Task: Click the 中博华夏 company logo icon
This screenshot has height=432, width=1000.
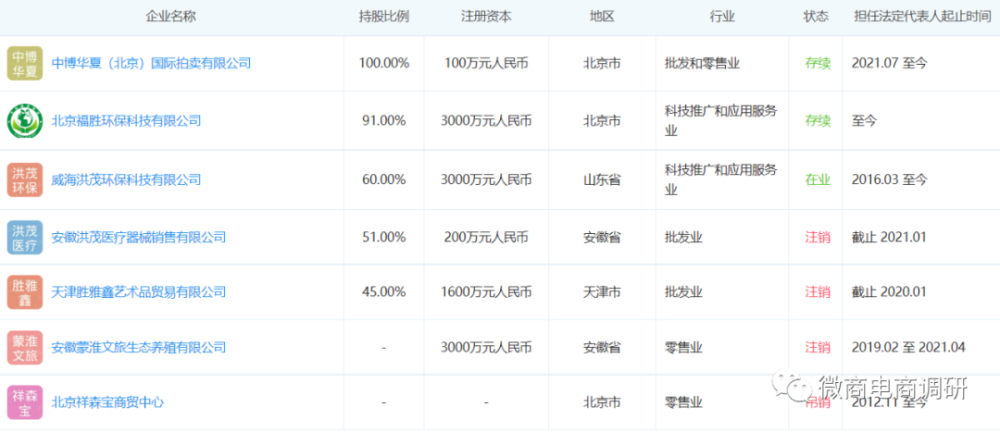Action: 25,63
